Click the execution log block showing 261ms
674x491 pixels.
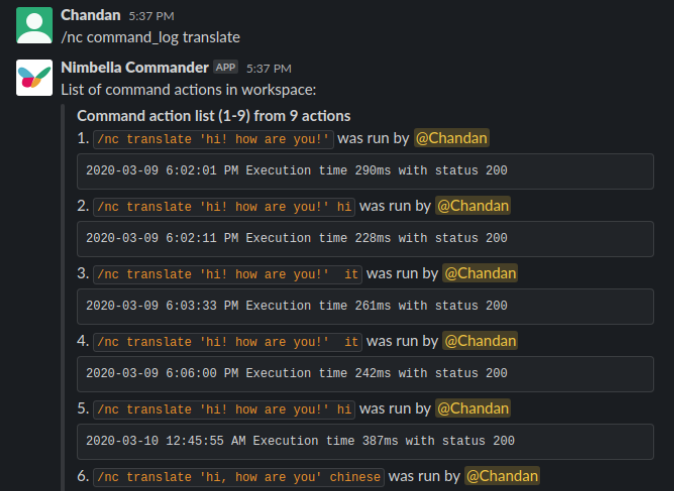pyautogui.click(x=365, y=306)
